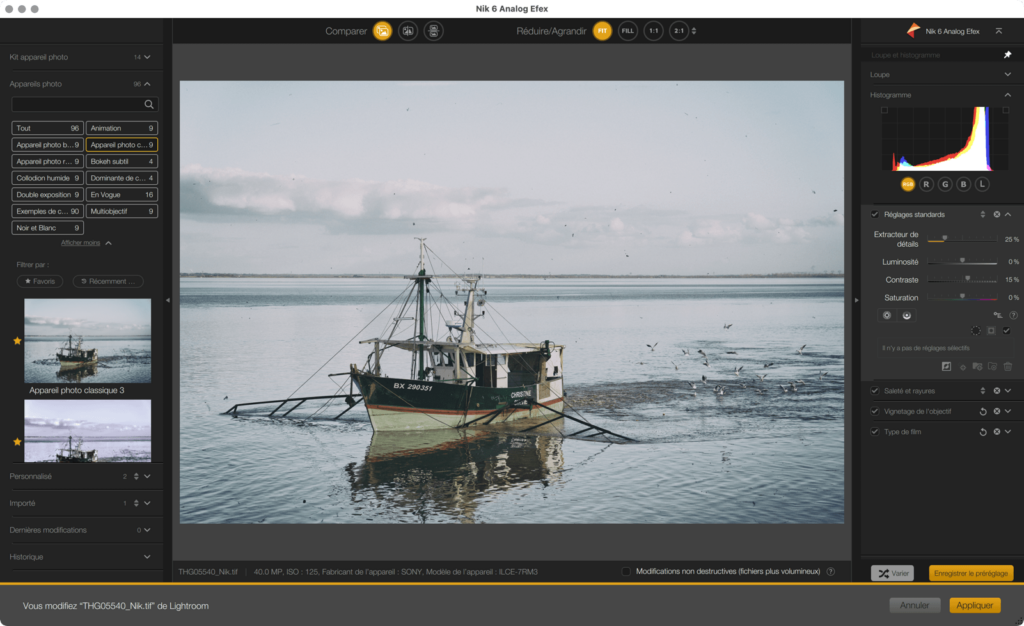Toggle favorite star on Appareil photo classique 3
The width and height of the screenshot is (1024, 626).
(x=17, y=341)
